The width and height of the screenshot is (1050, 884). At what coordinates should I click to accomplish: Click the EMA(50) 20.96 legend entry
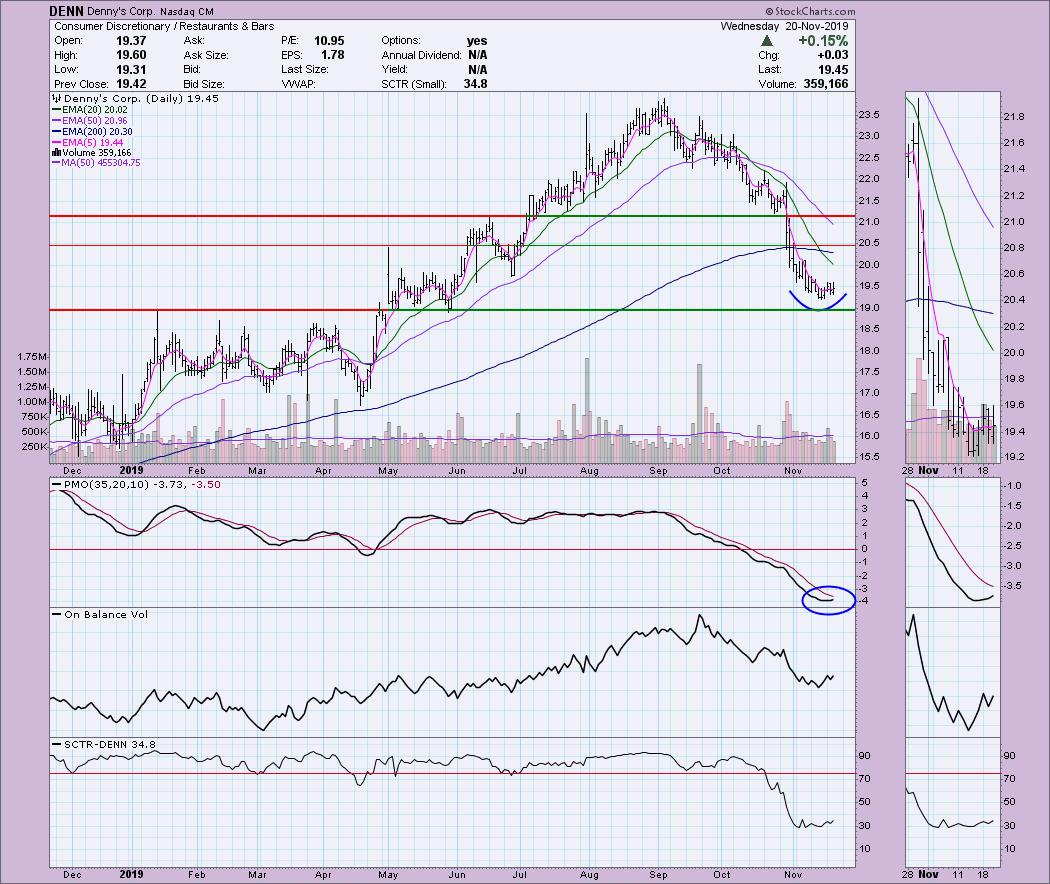coord(90,121)
